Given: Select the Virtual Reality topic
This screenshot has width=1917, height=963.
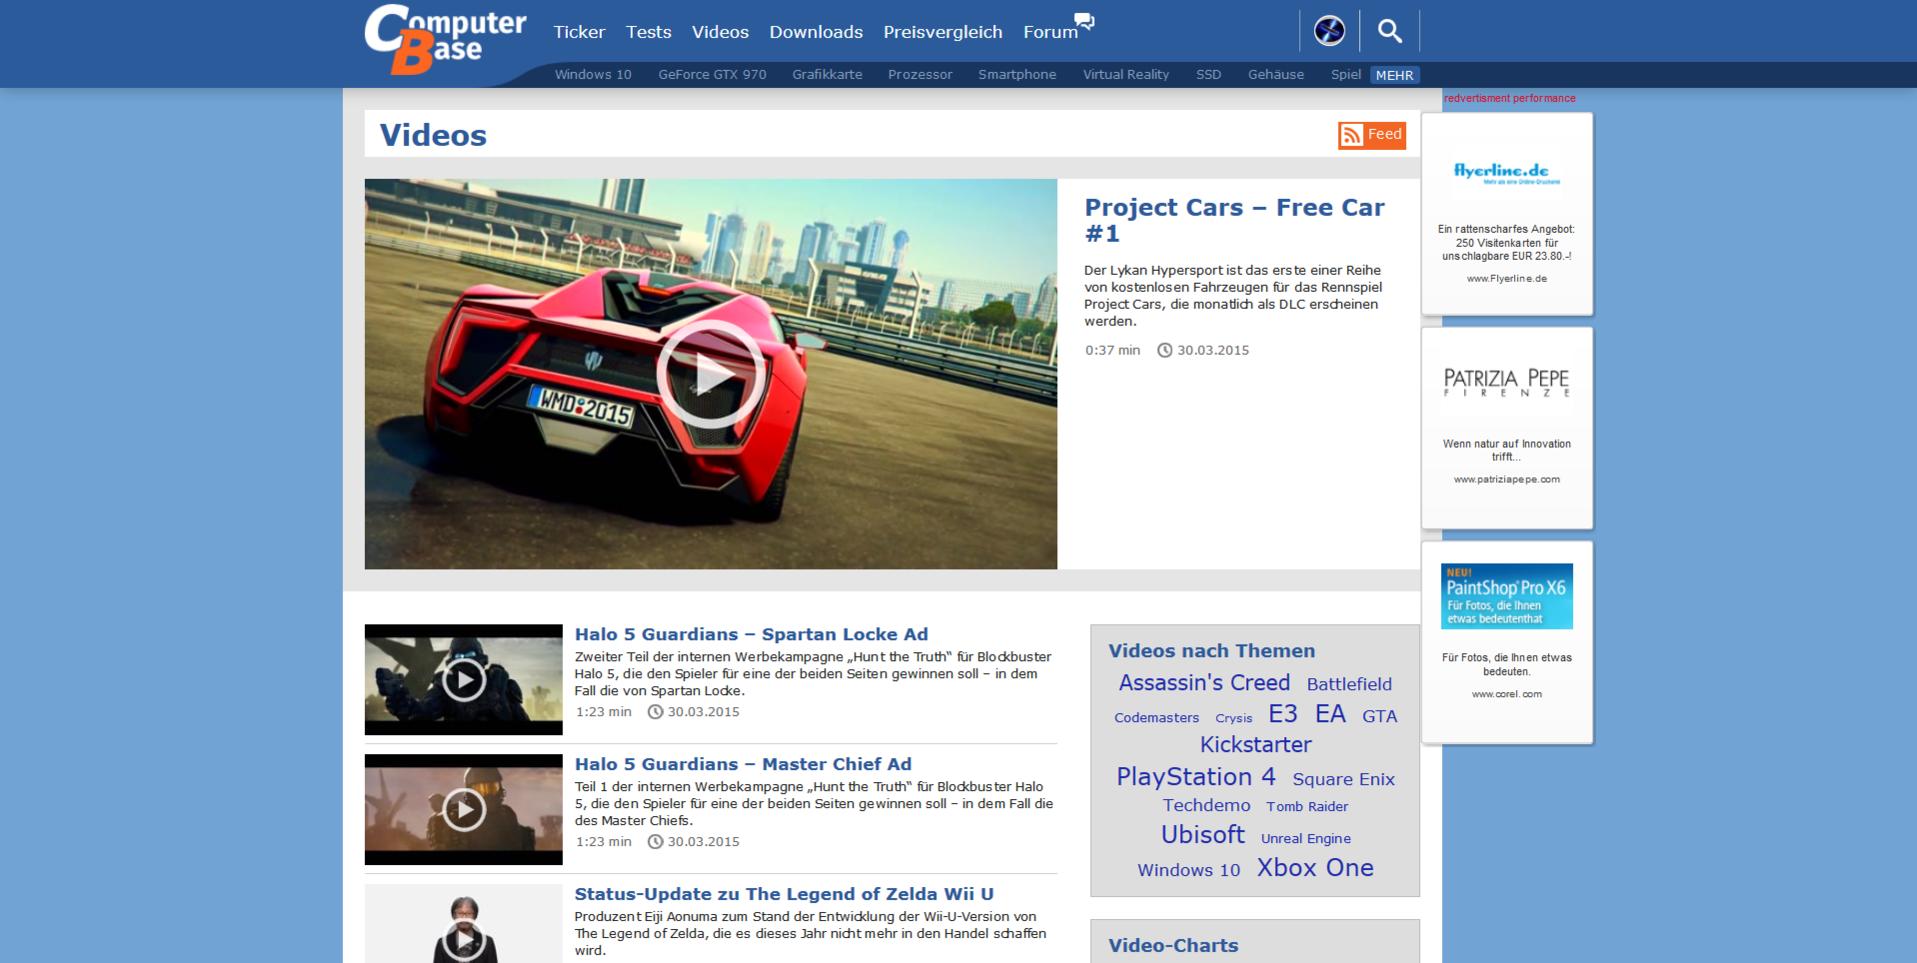Looking at the screenshot, I should (x=1126, y=75).
